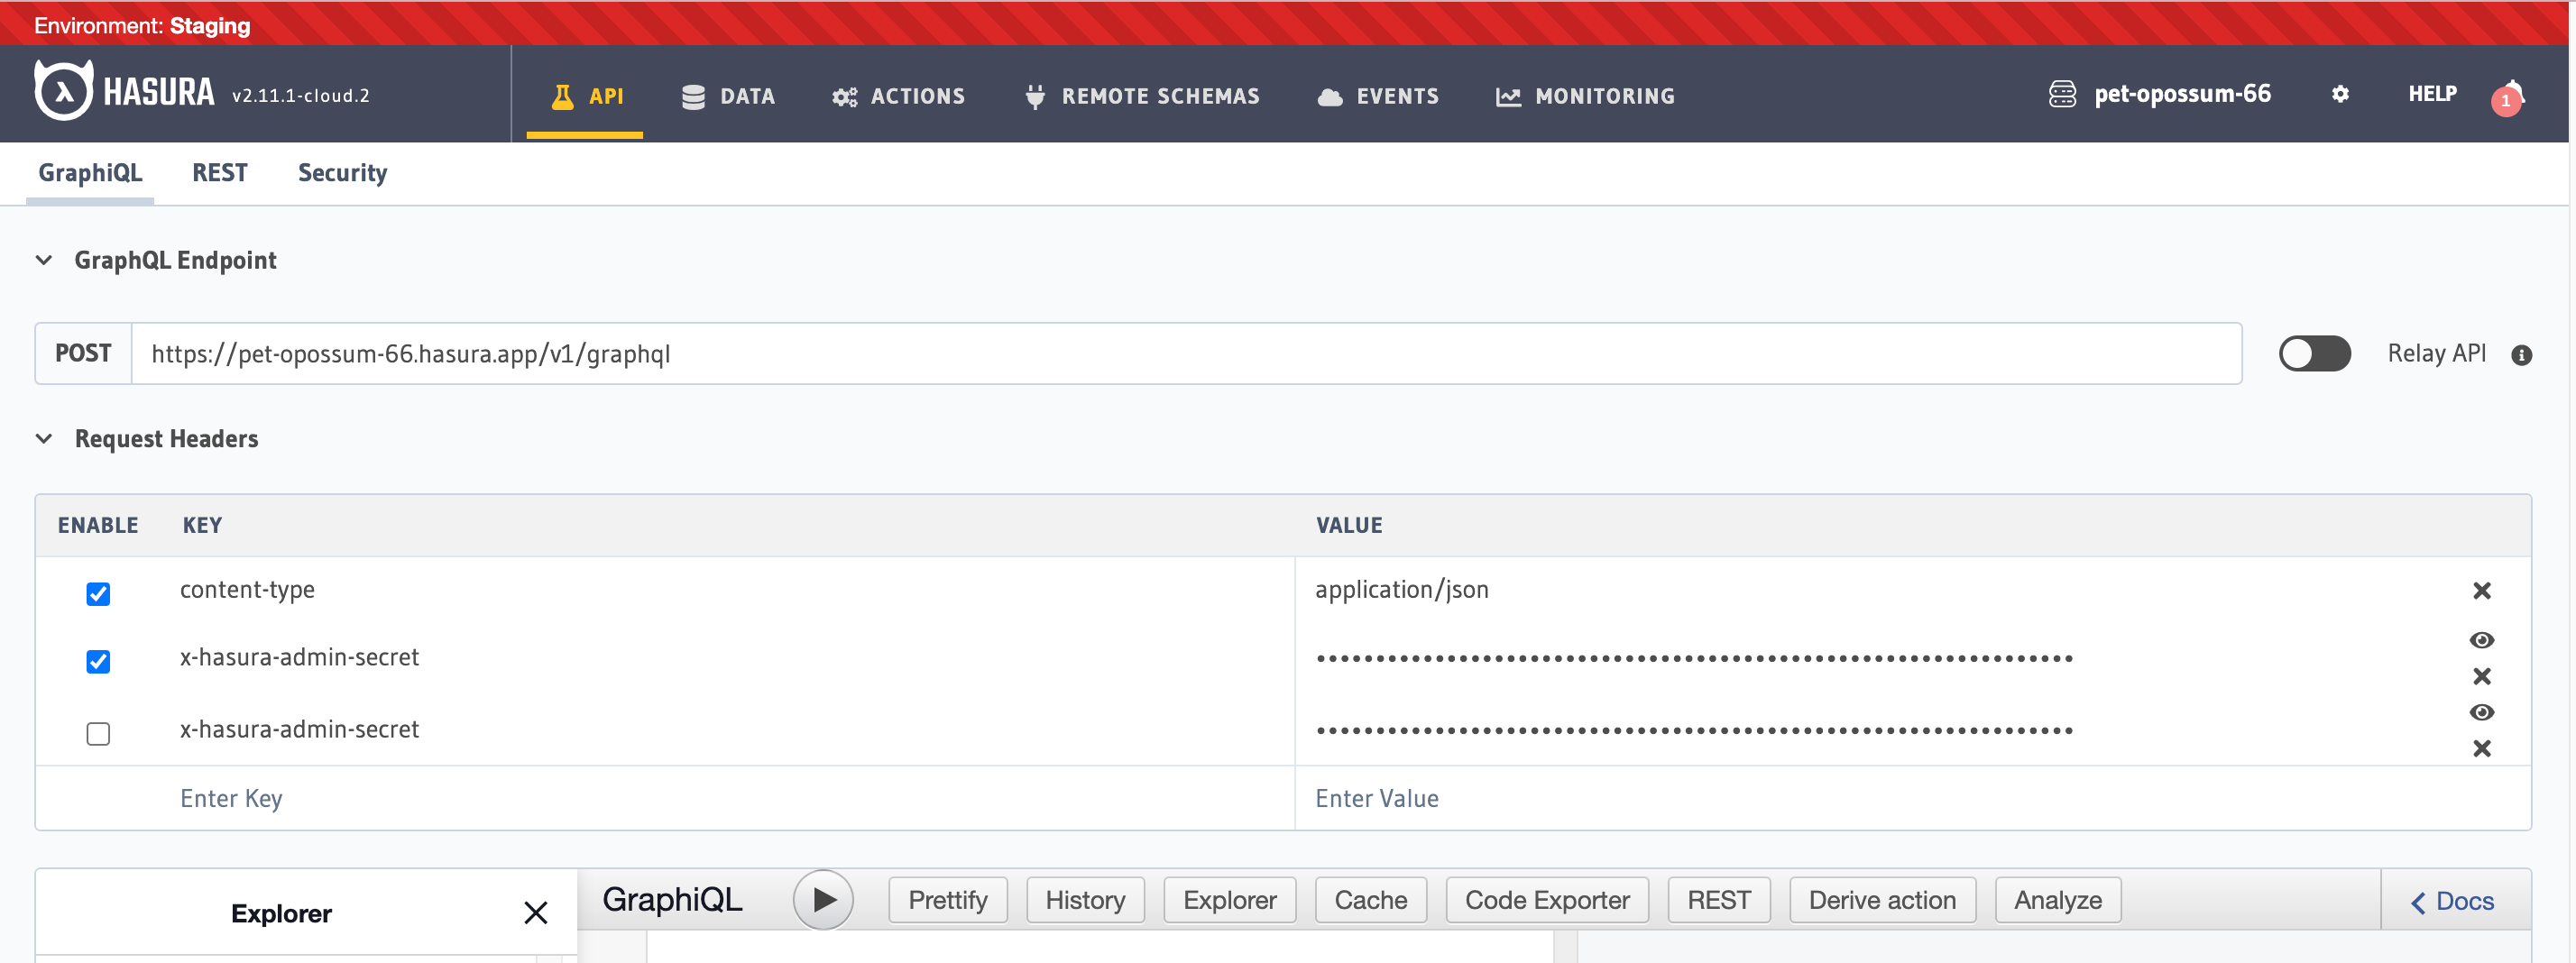
Task: Delete the content-type header row
Action: [2481, 591]
